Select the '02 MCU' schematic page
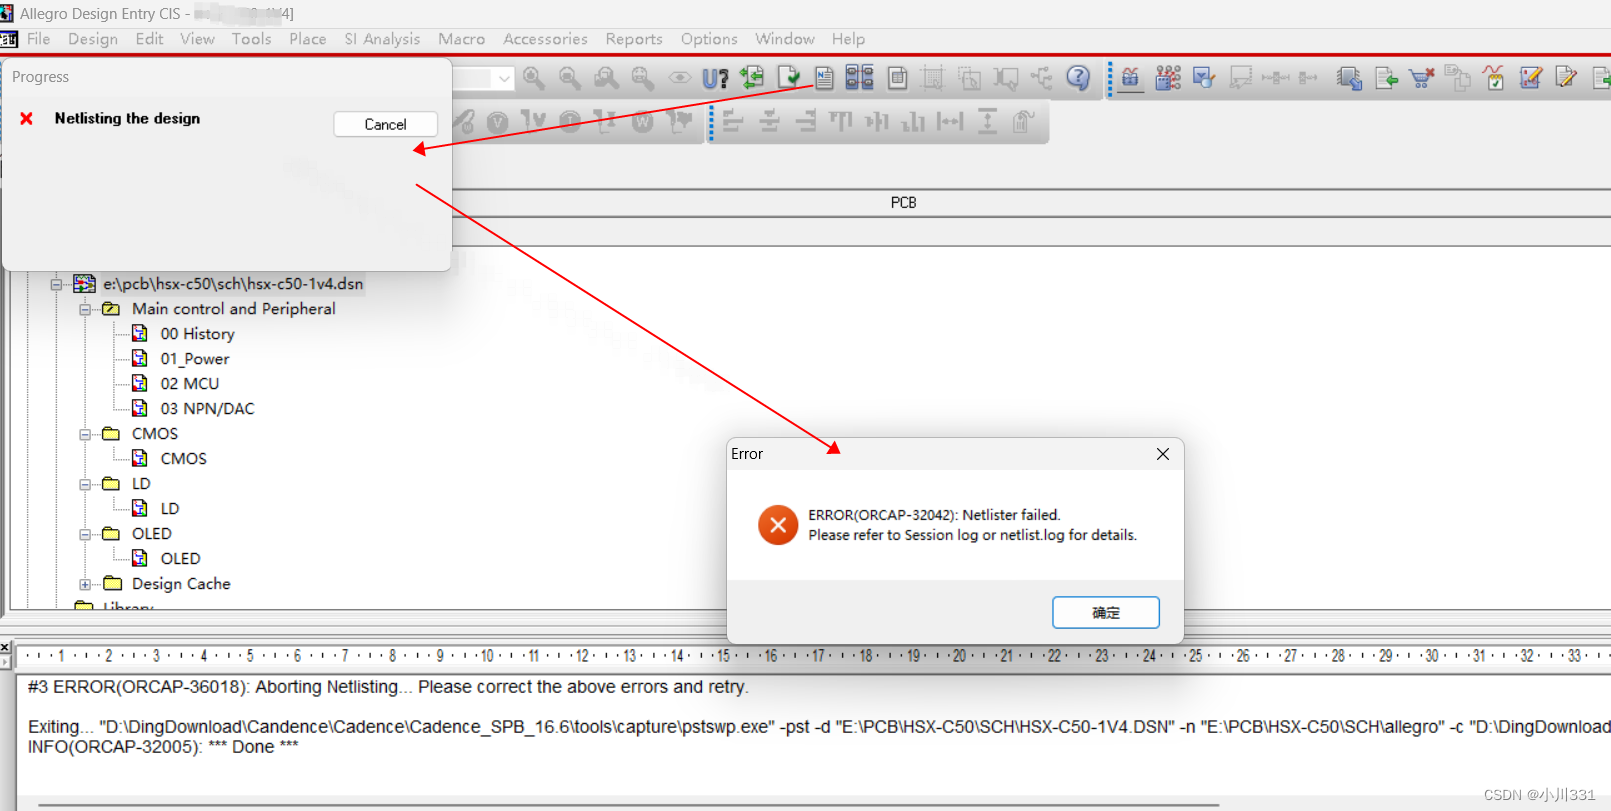Viewport: 1611px width, 811px height. [190, 384]
